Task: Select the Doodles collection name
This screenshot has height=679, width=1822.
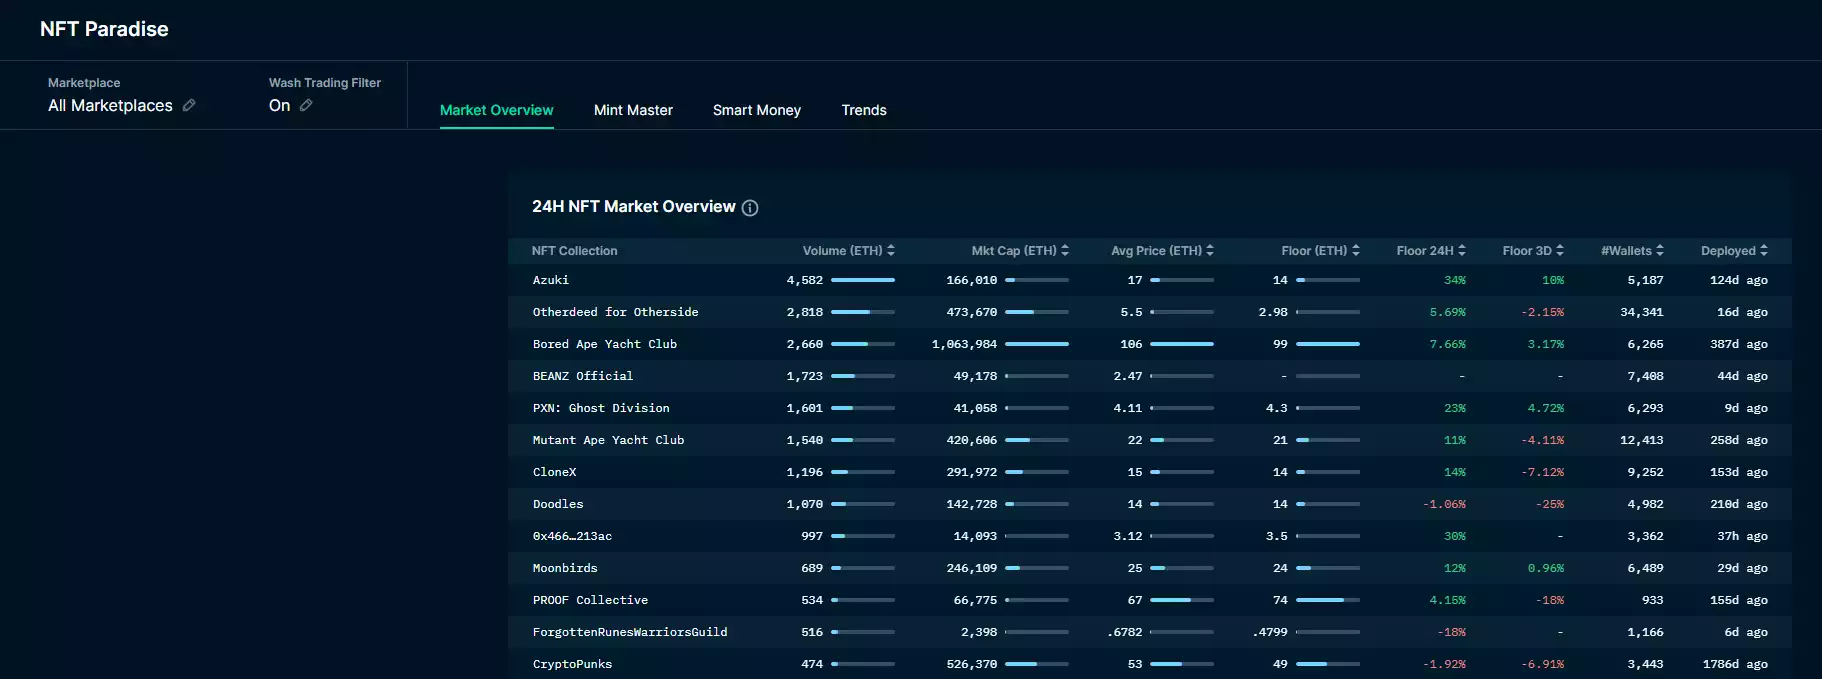Action: tap(558, 504)
